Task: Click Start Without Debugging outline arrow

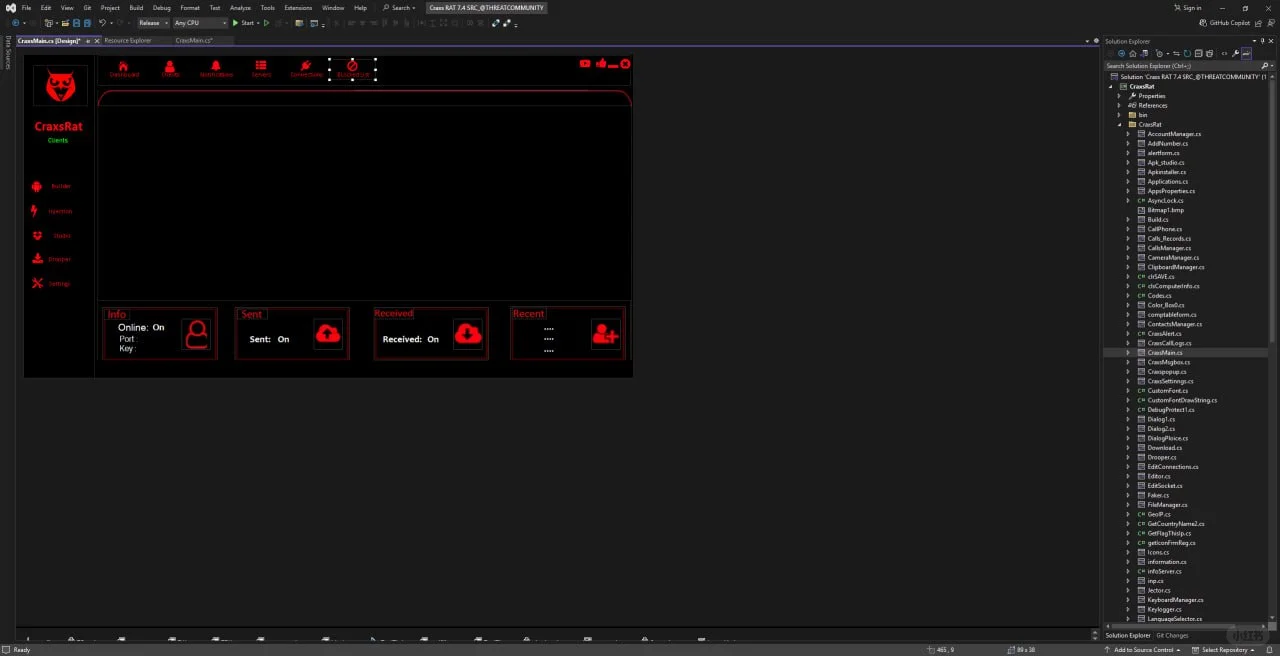Action: coord(266,22)
